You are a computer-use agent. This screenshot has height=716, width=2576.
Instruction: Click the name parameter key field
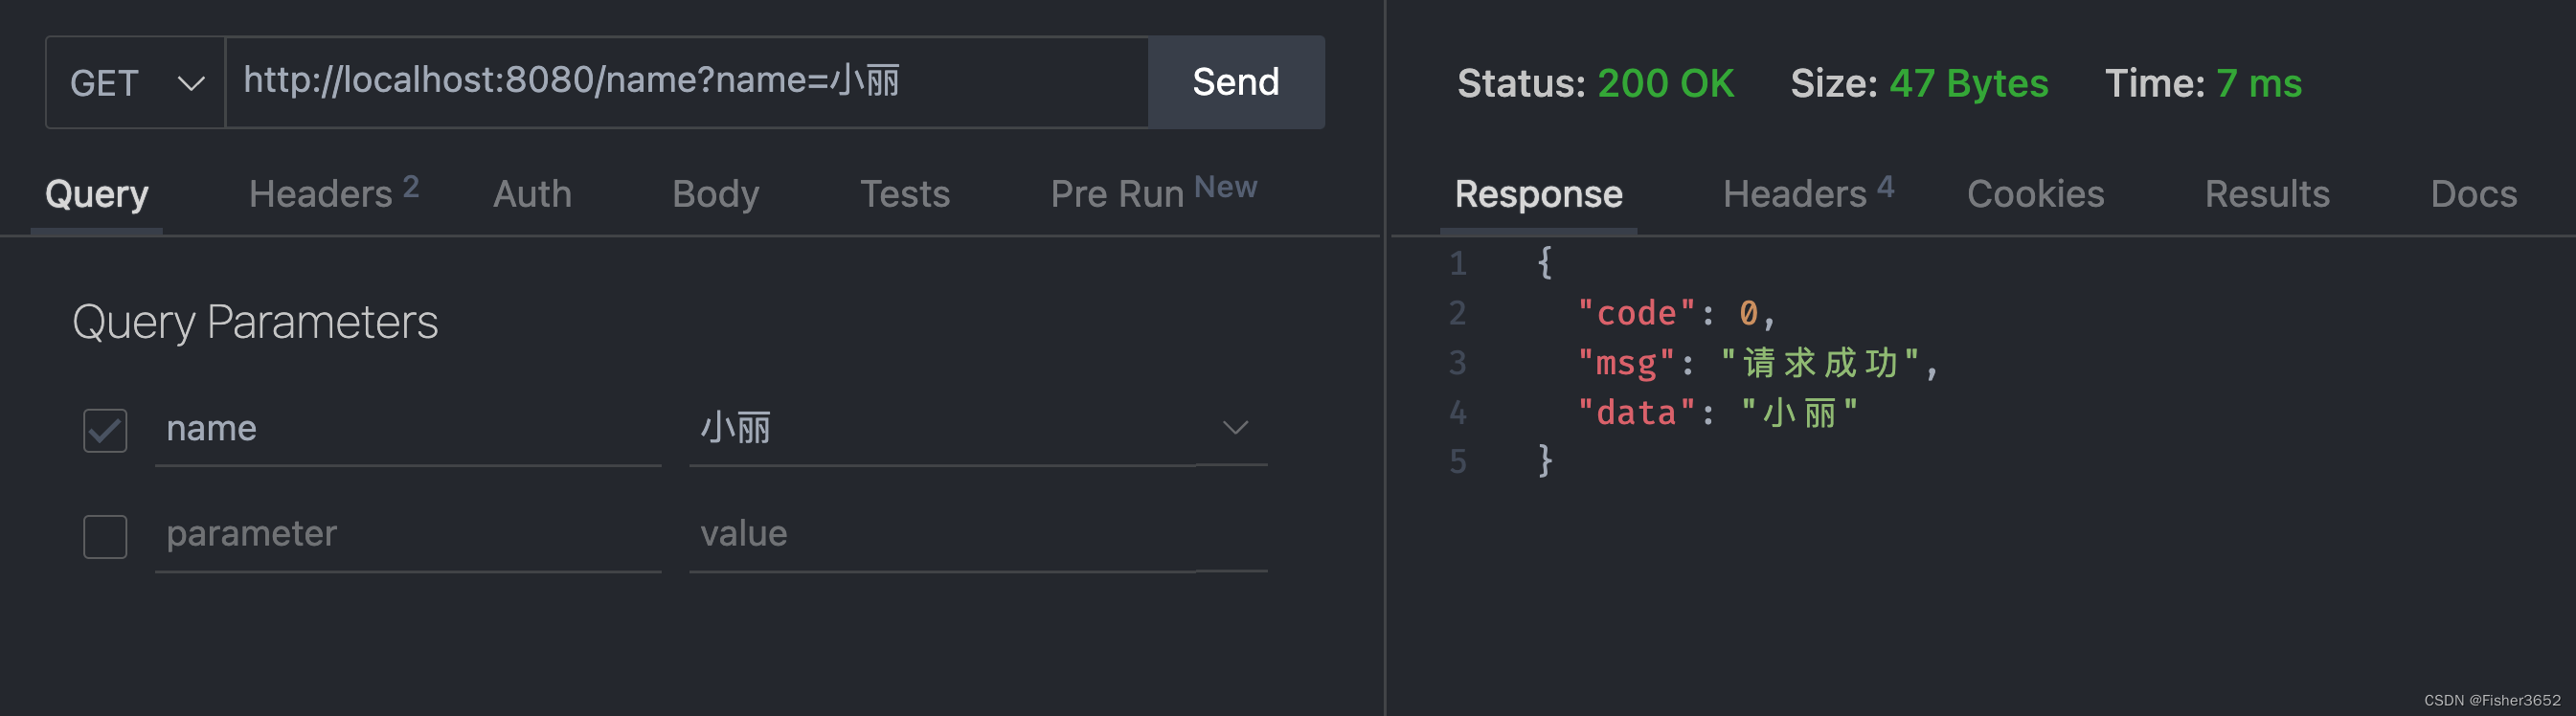click(x=408, y=429)
